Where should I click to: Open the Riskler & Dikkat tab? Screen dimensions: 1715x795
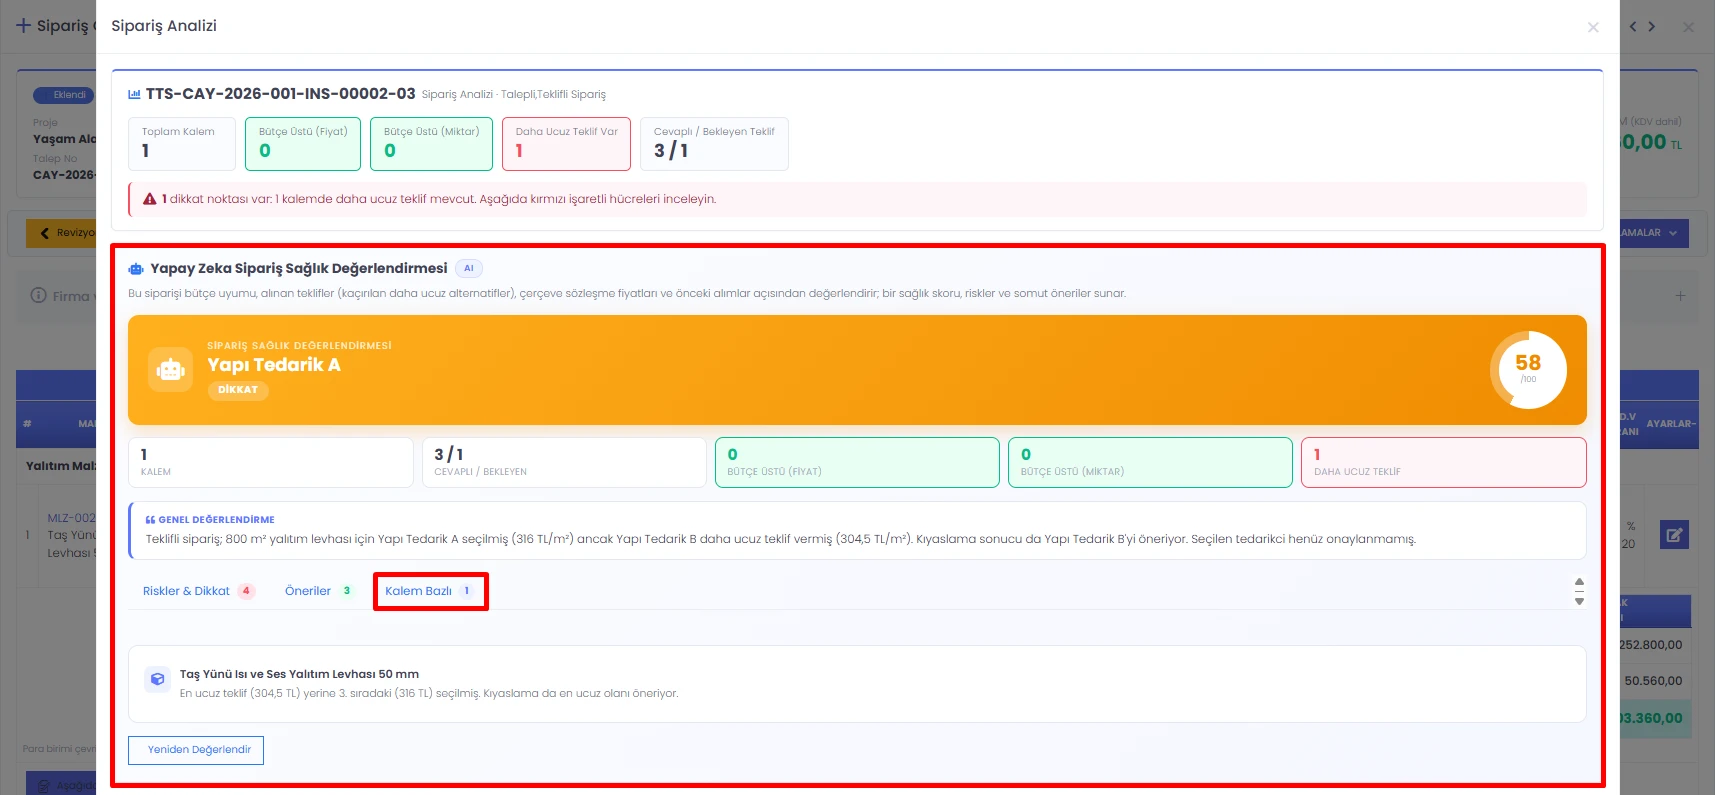[198, 591]
